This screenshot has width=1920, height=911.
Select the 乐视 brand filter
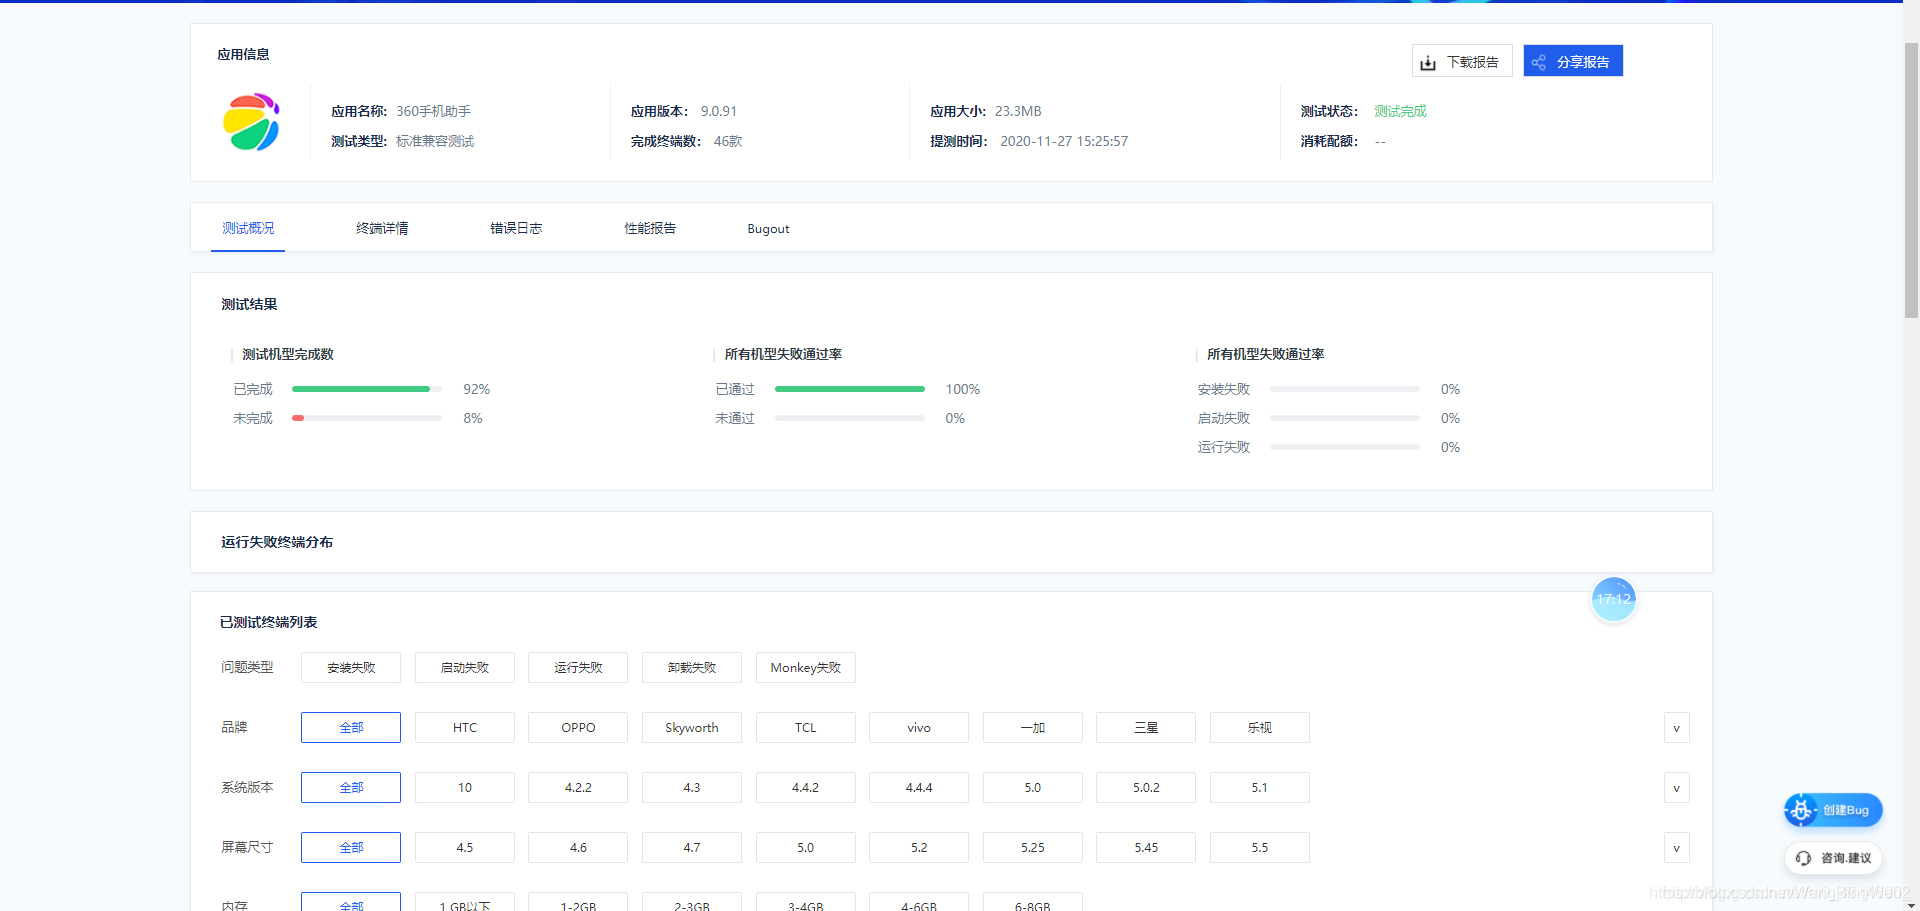(x=1260, y=728)
